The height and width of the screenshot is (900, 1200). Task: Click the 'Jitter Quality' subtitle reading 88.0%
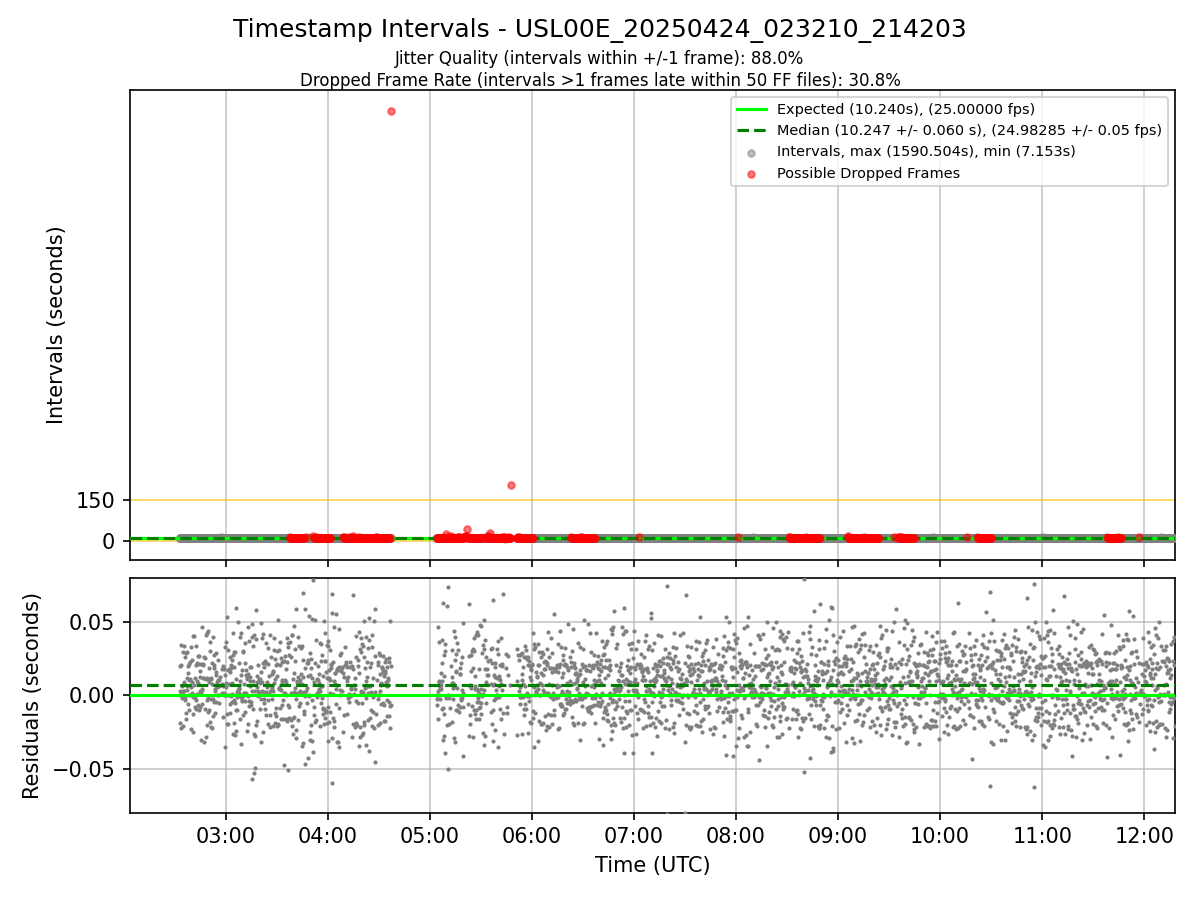[x=600, y=59]
